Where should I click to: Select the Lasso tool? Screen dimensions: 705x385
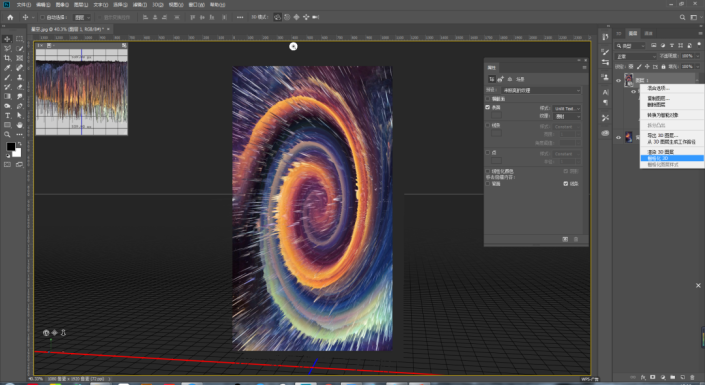tap(7, 49)
